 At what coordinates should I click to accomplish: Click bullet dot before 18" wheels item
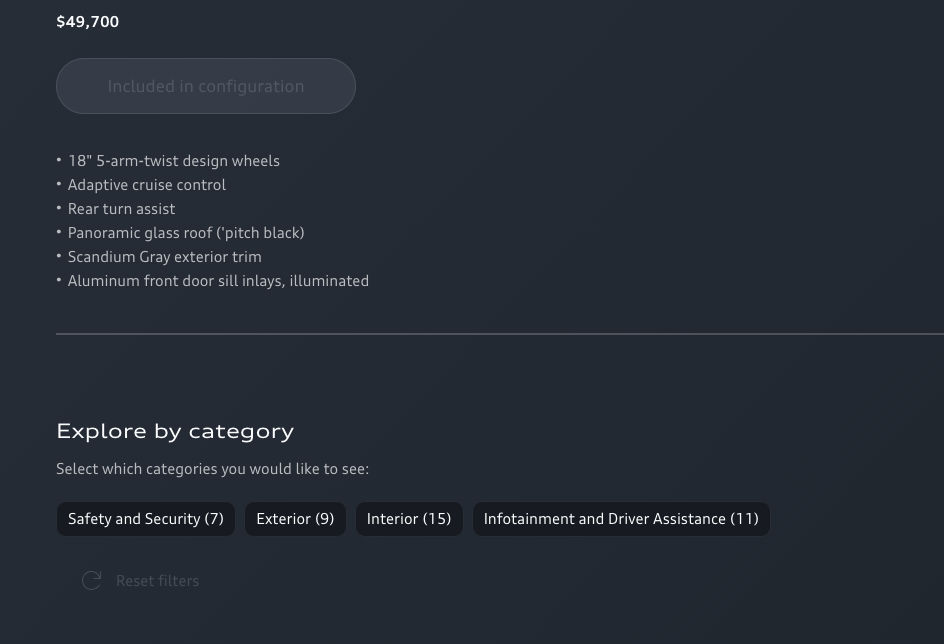coord(59,160)
